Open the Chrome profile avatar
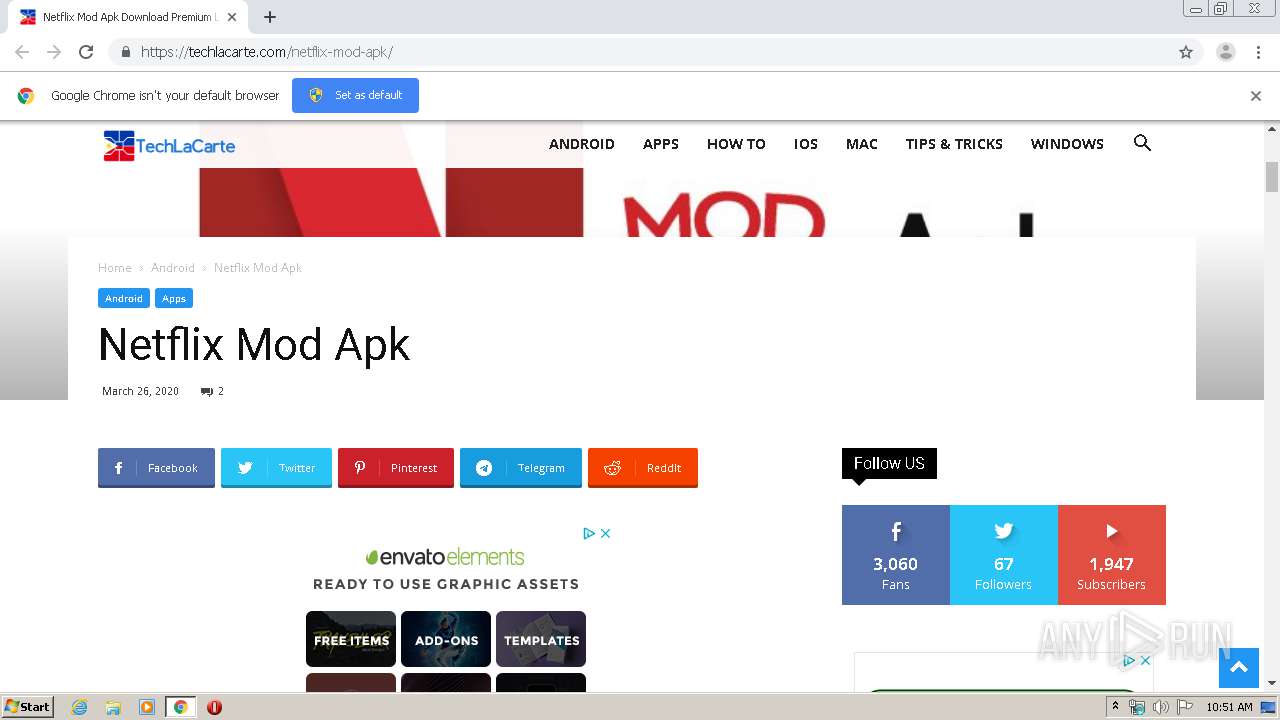Screen dimensions: 1280x720 [1225, 52]
